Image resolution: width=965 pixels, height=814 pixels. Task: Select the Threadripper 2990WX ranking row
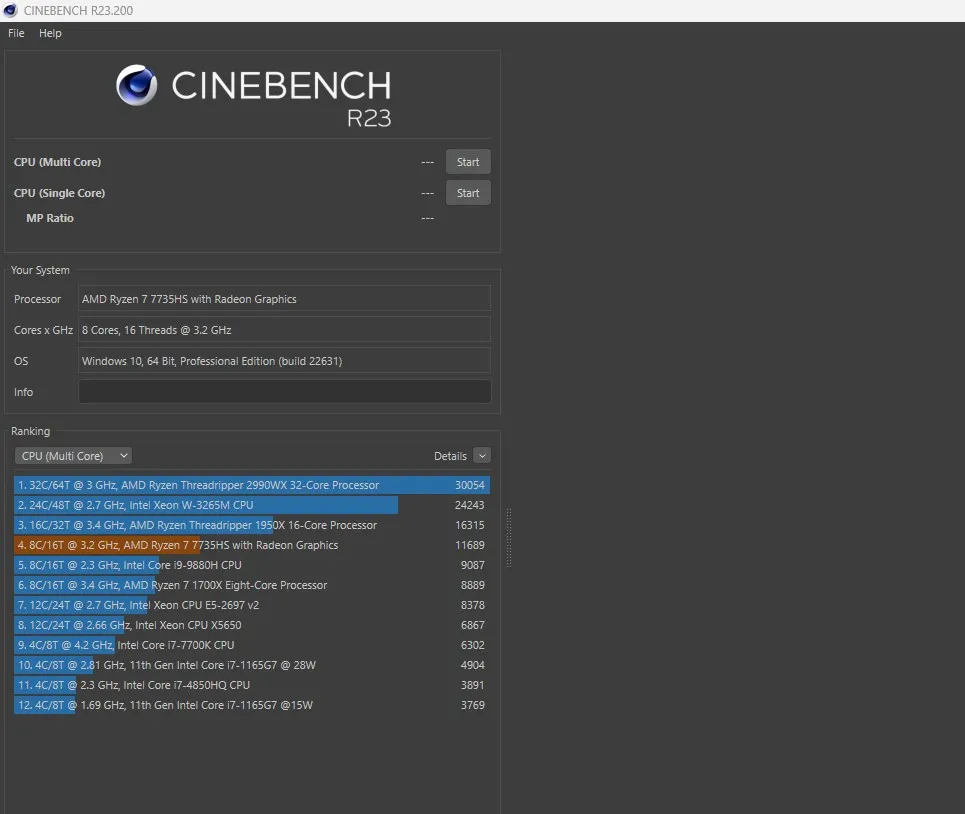pos(252,485)
